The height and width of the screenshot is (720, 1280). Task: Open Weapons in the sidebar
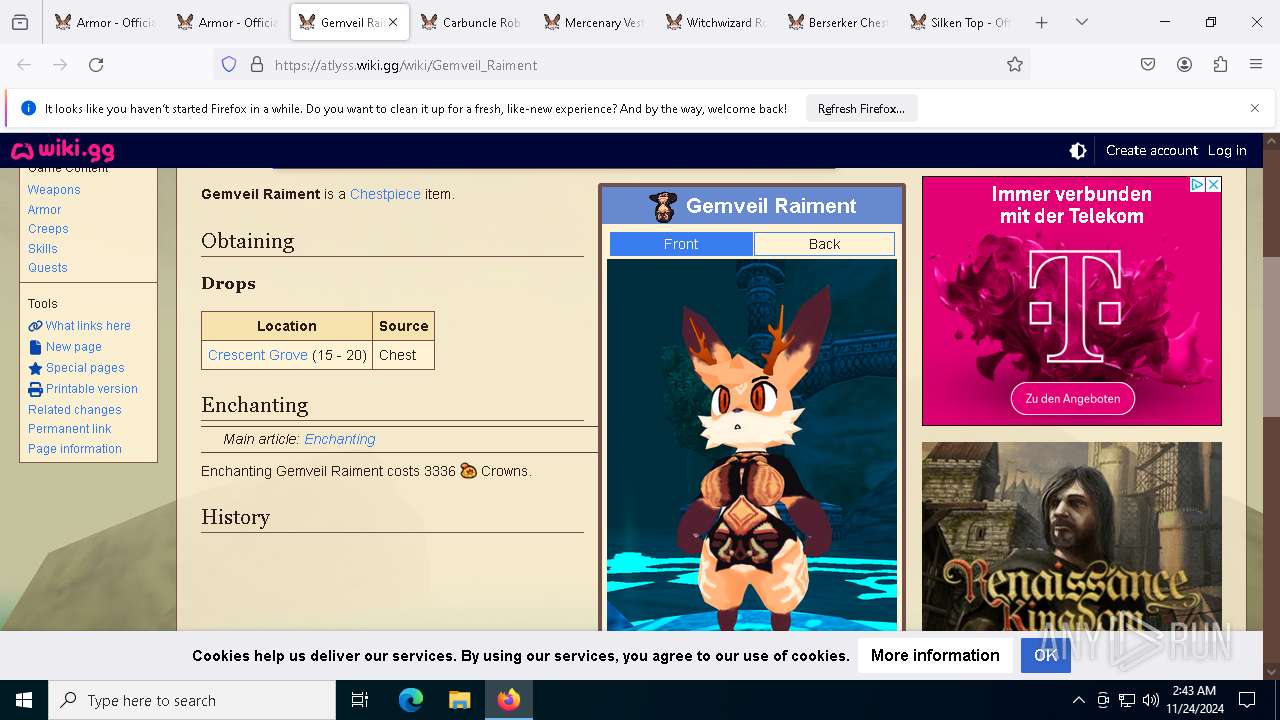click(x=54, y=190)
